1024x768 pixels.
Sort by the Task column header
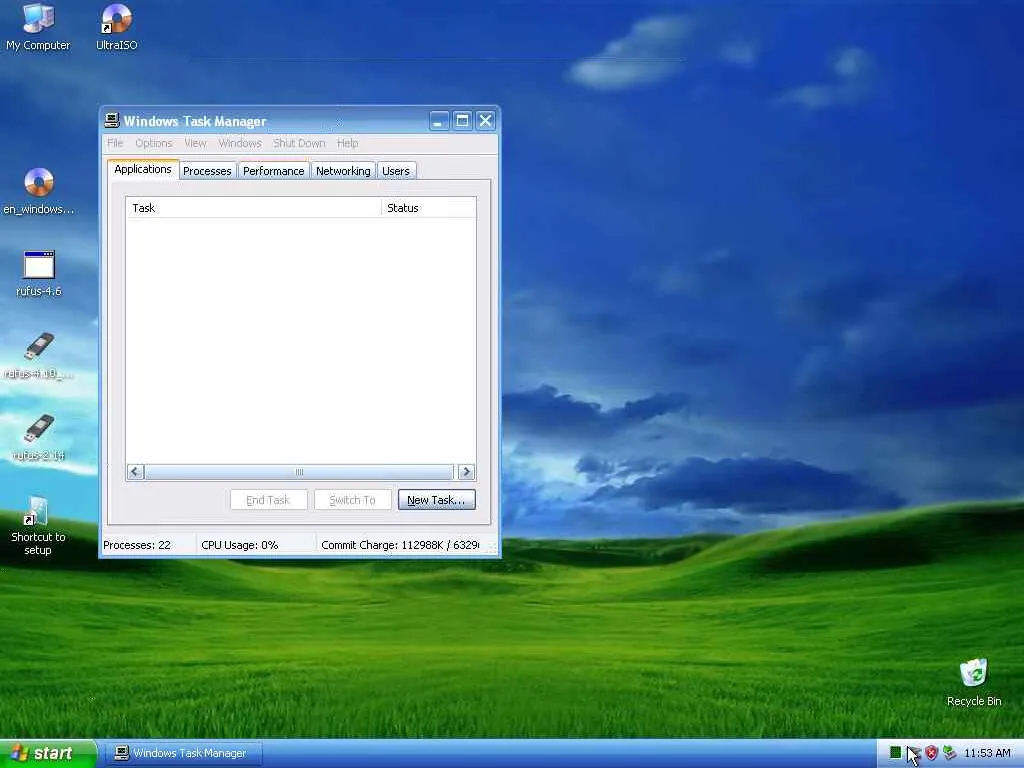click(x=253, y=208)
